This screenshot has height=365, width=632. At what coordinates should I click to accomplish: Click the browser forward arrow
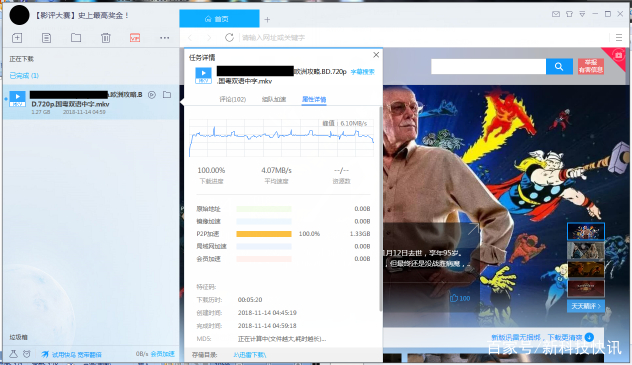pos(209,38)
